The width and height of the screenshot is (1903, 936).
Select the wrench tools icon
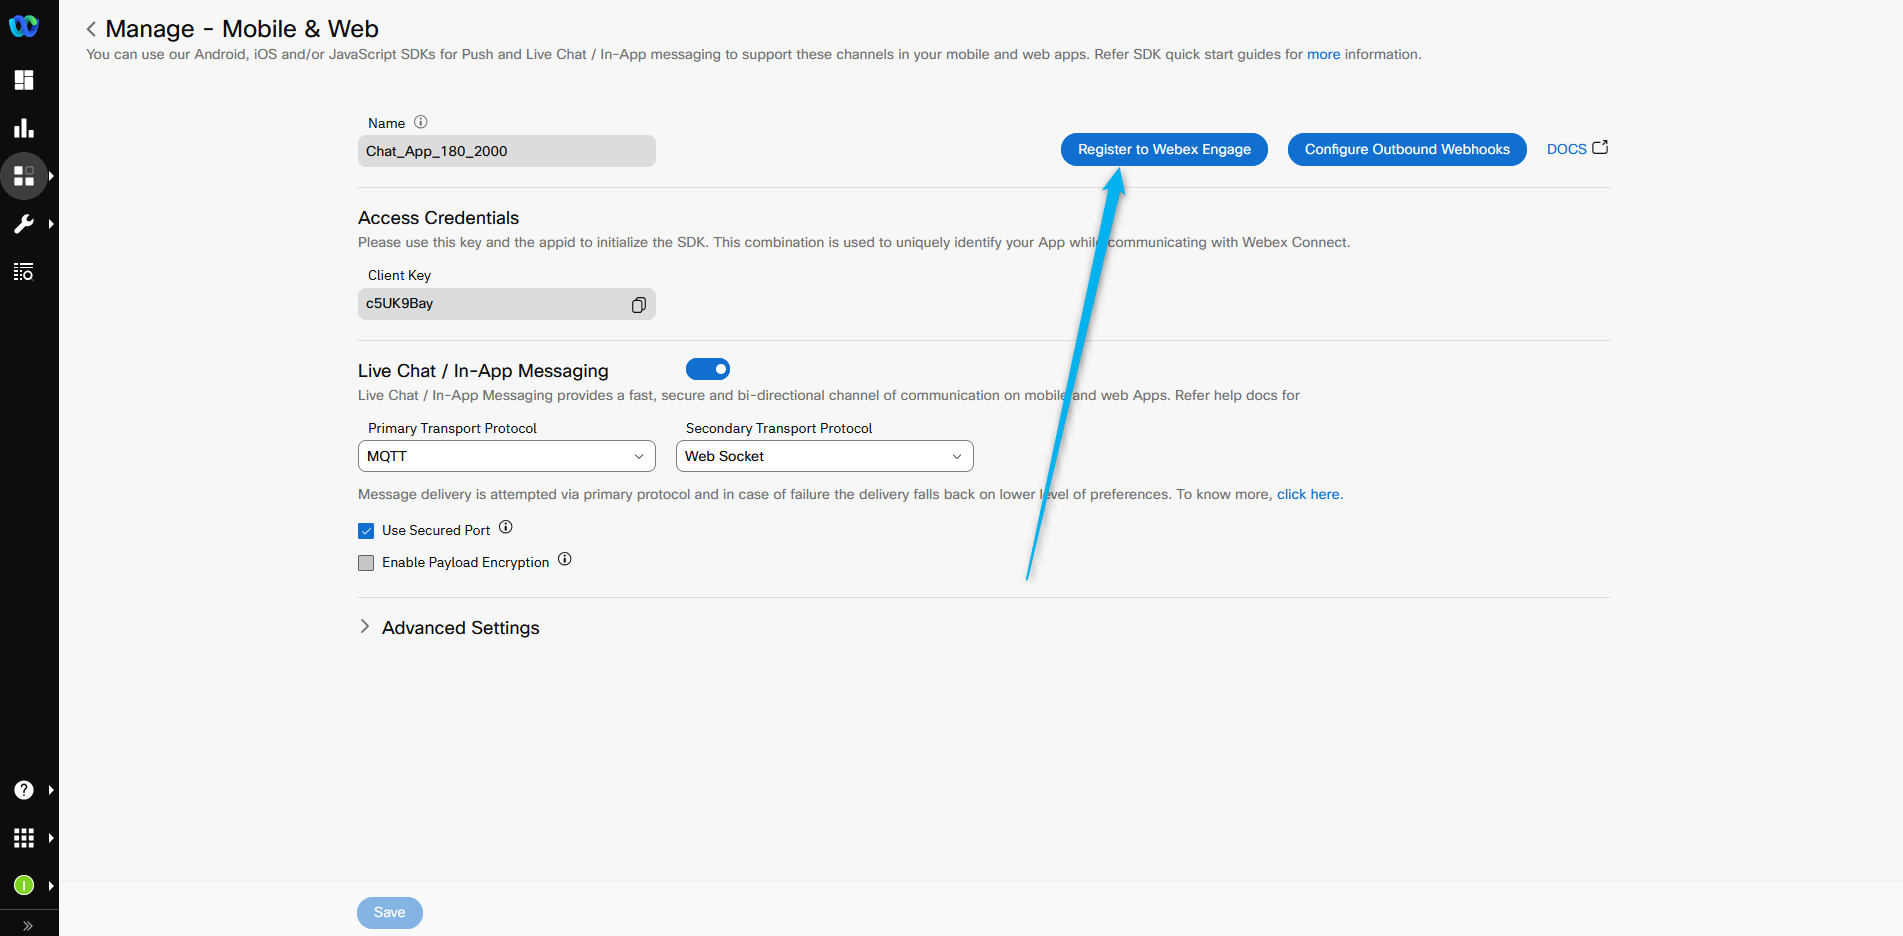[x=24, y=224]
